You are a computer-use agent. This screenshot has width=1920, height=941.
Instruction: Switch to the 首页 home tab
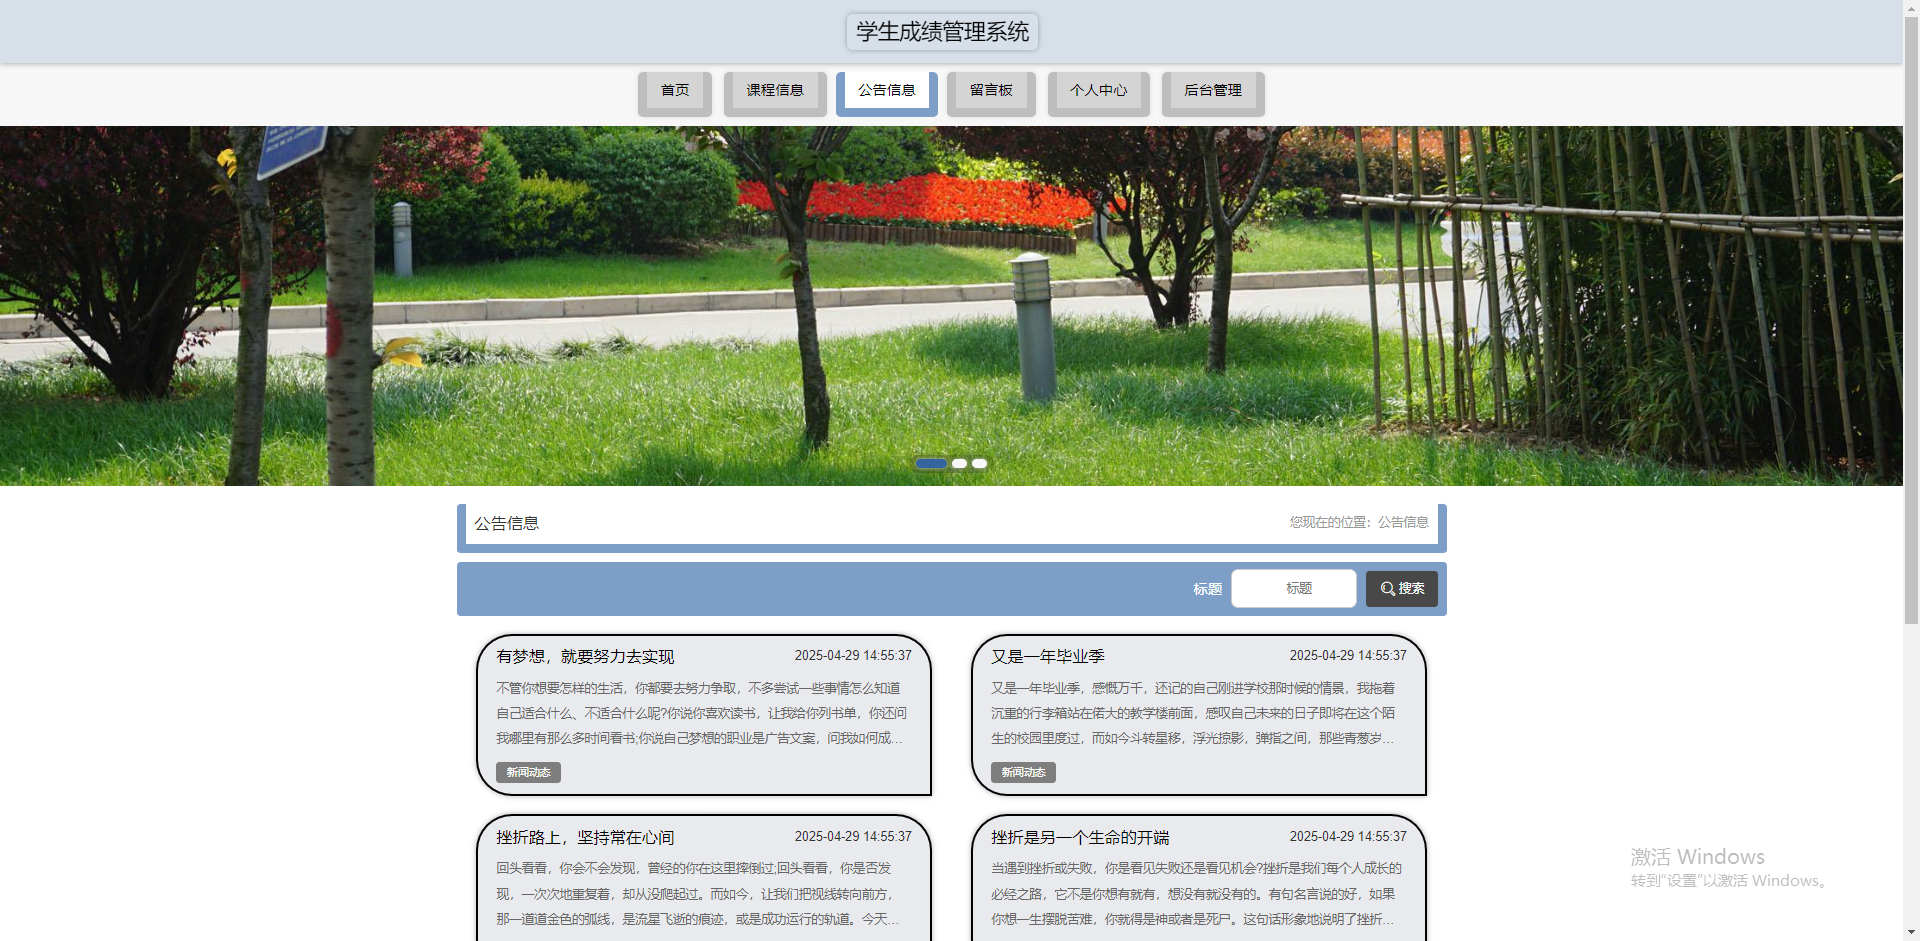[674, 90]
